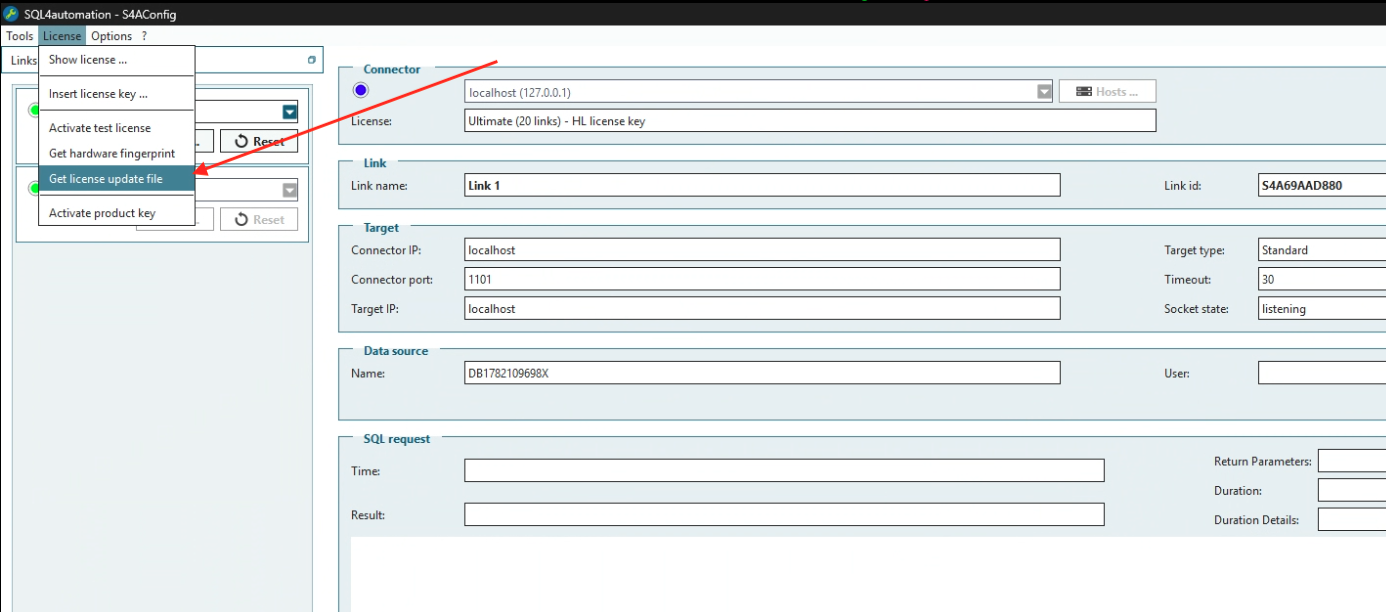Image resolution: width=1386 pixels, height=612 pixels.
Task: Undock the Links panel with its float icon
Action: [x=312, y=60]
